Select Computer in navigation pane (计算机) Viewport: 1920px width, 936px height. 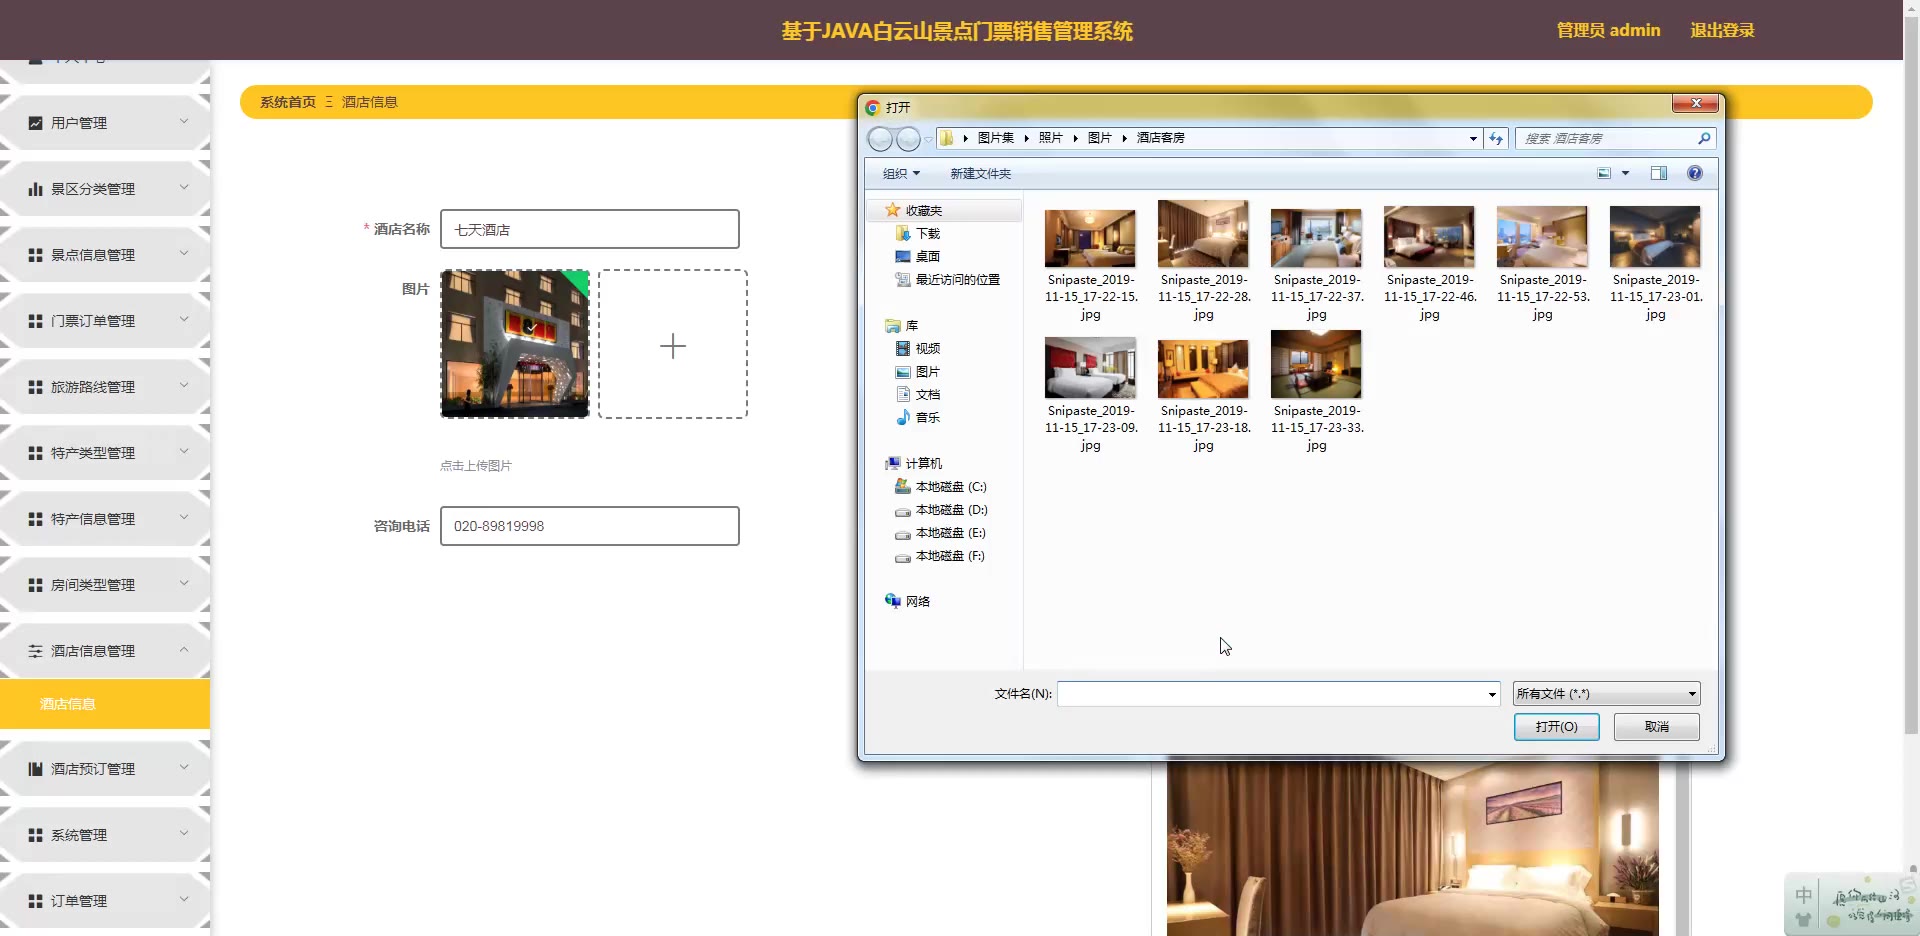click(x=914, y=464)
